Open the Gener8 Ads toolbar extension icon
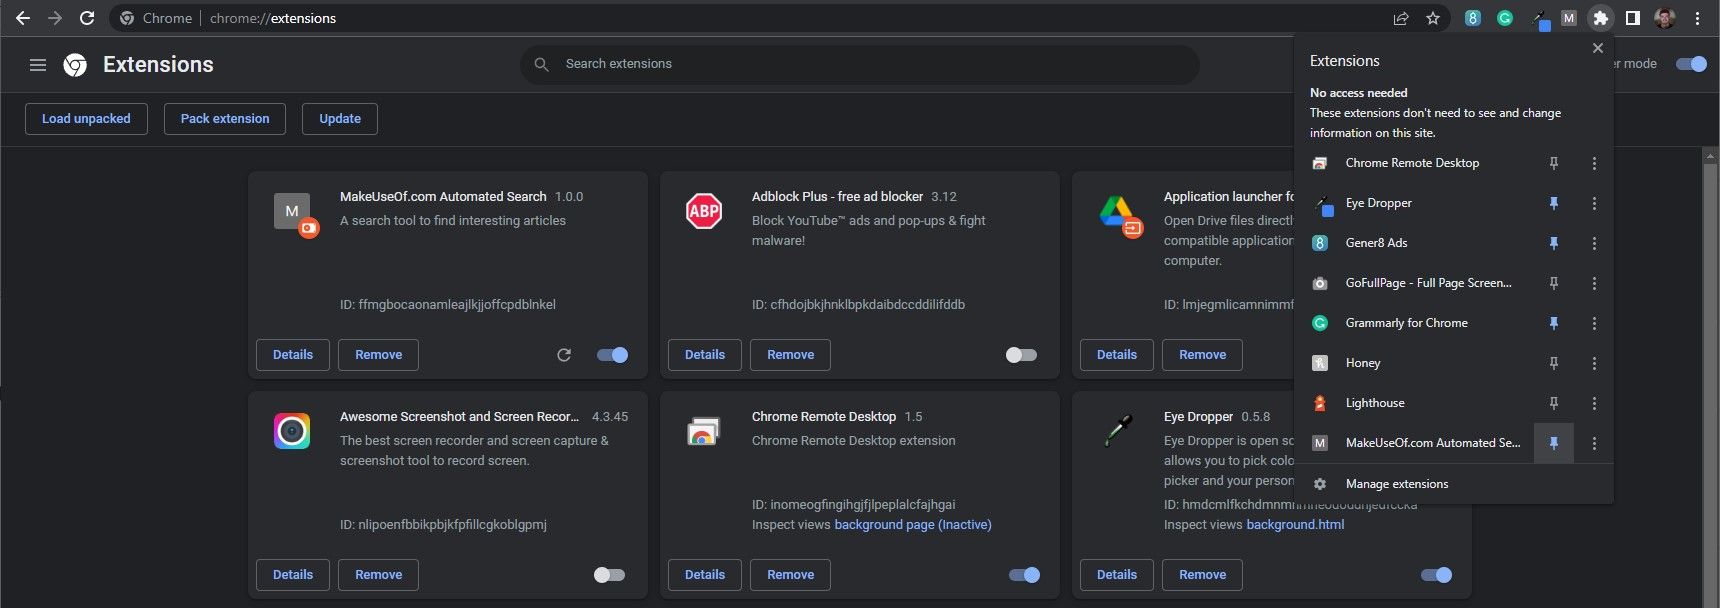 click(1473, 18)
